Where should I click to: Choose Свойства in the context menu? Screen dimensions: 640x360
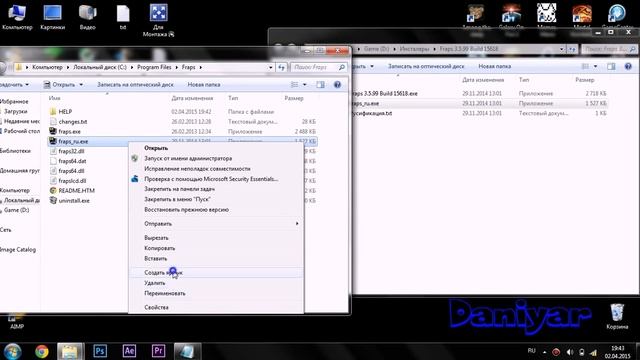pyautogui.click(x=216, y=307)
